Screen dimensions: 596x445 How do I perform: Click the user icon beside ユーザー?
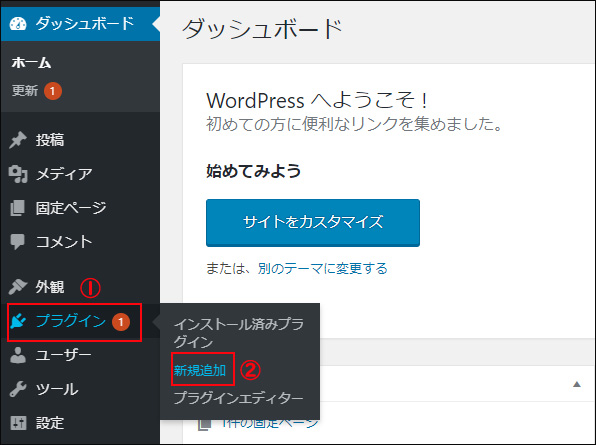17,355
